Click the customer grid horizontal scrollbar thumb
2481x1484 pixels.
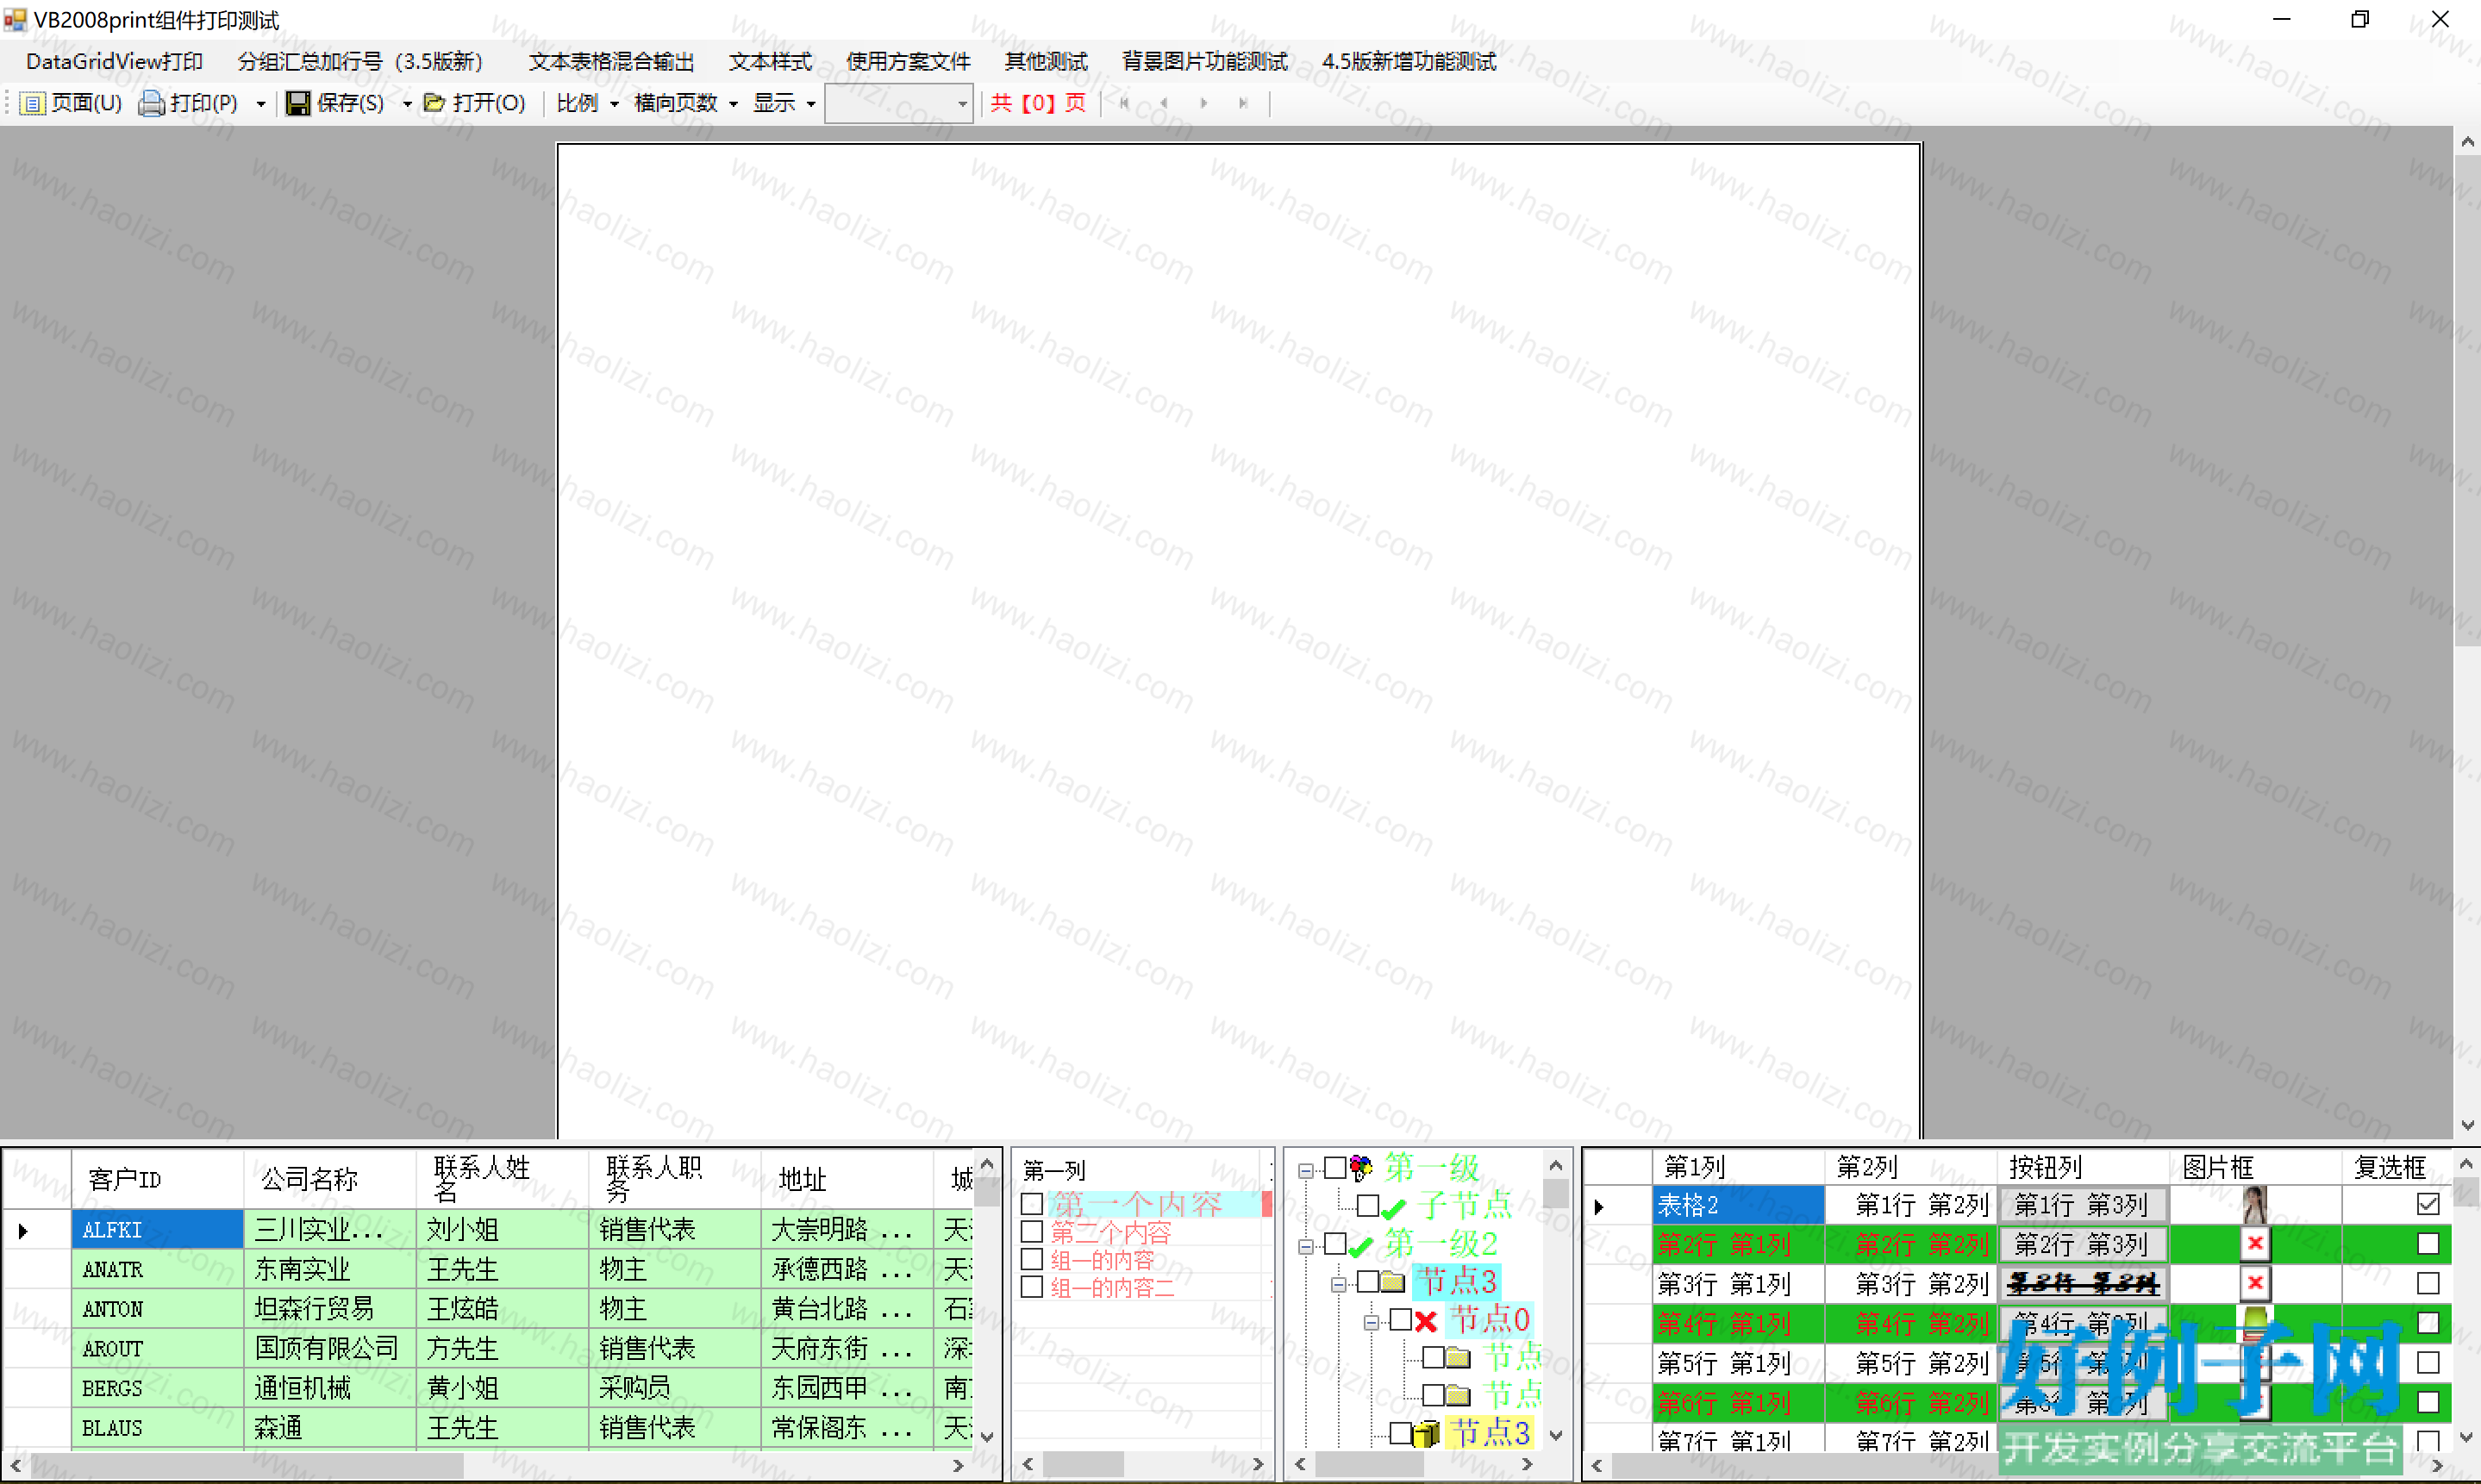(247, 1466)
